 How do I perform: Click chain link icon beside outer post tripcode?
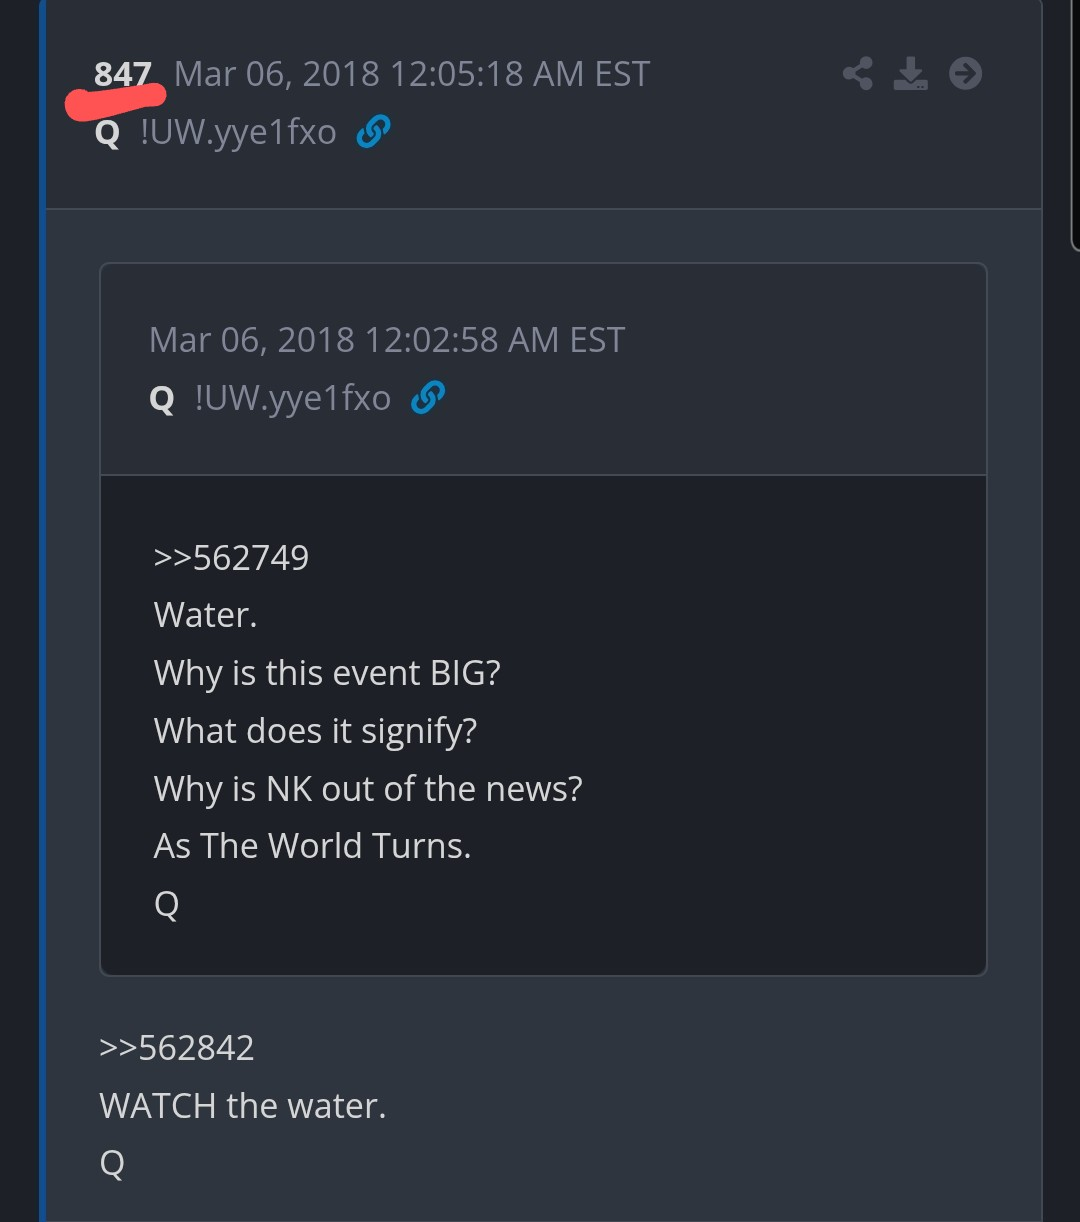click(x=373, y=131)
